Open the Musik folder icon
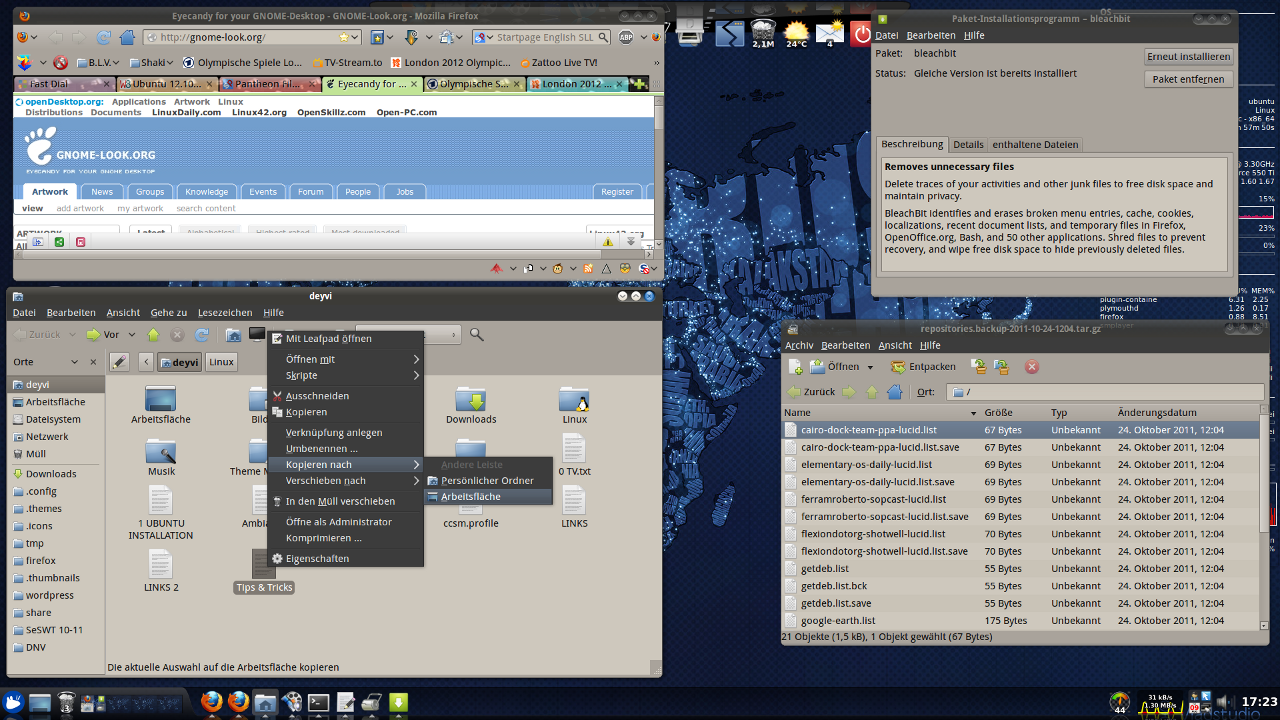The width and height of the screenshot is (1280, 720). pos(161,452)
